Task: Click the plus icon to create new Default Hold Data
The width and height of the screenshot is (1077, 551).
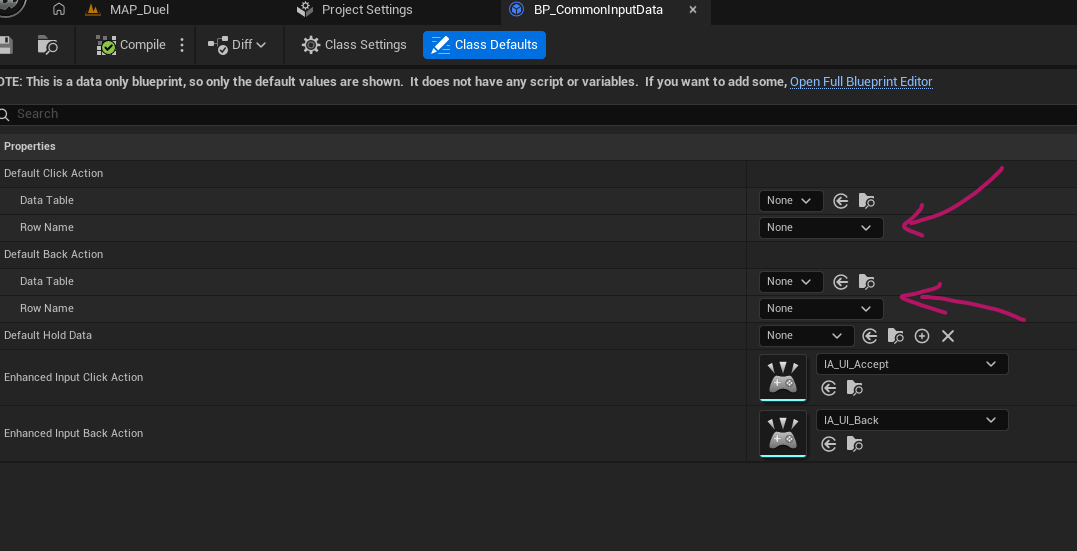Action: (x=922, y=336)
